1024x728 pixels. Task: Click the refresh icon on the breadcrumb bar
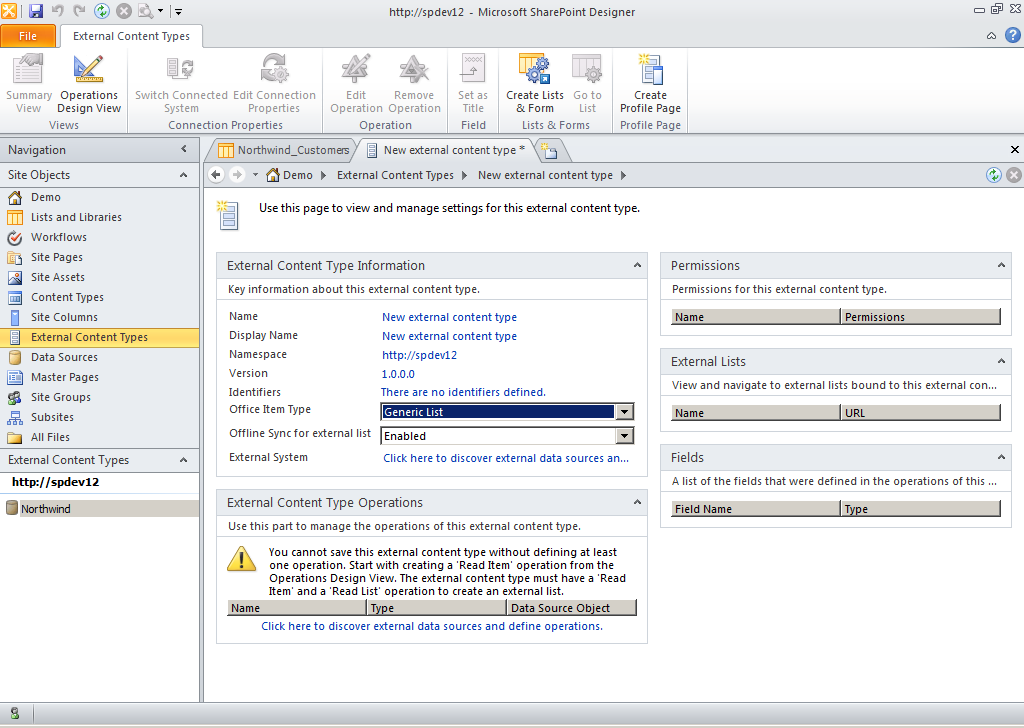coord(993,175)
